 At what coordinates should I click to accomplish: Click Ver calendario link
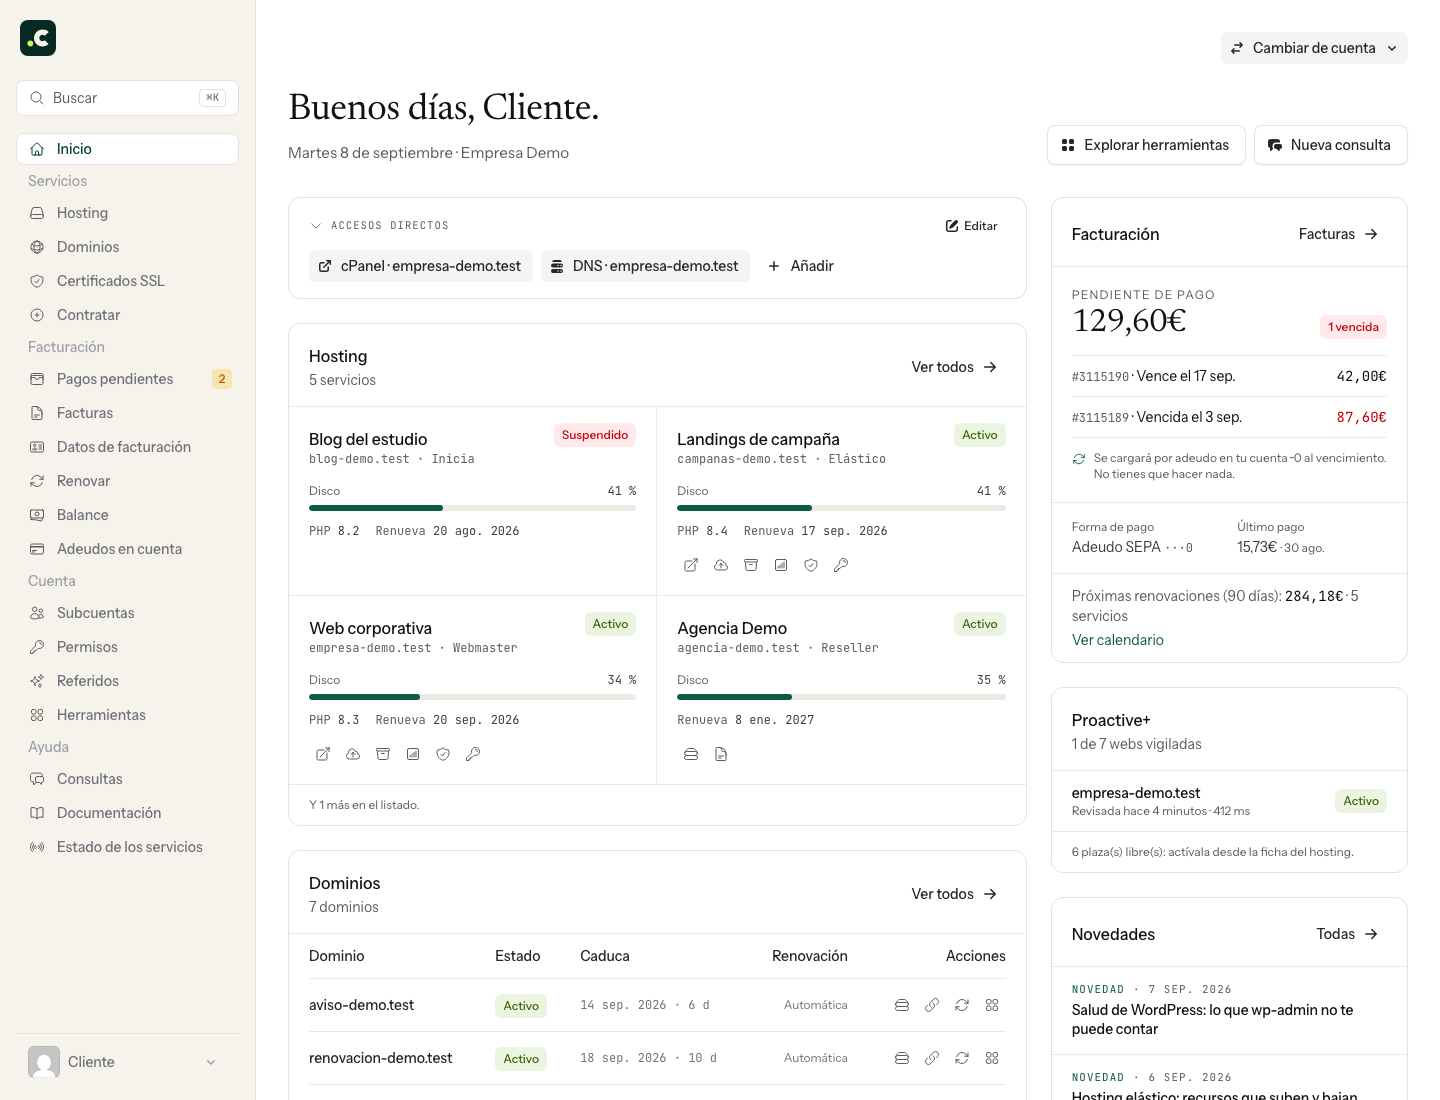(1118, 640)
